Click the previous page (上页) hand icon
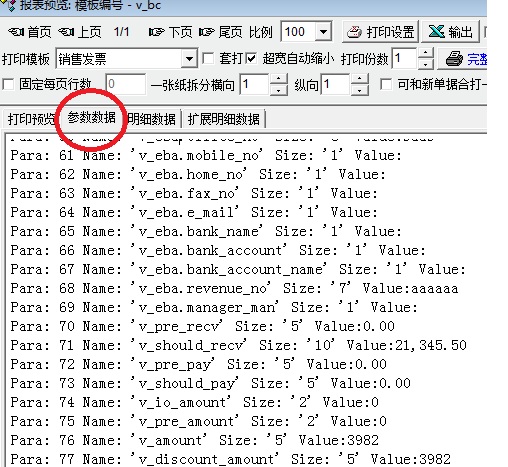This screenshot has height=467, width=508. (66, 32)
